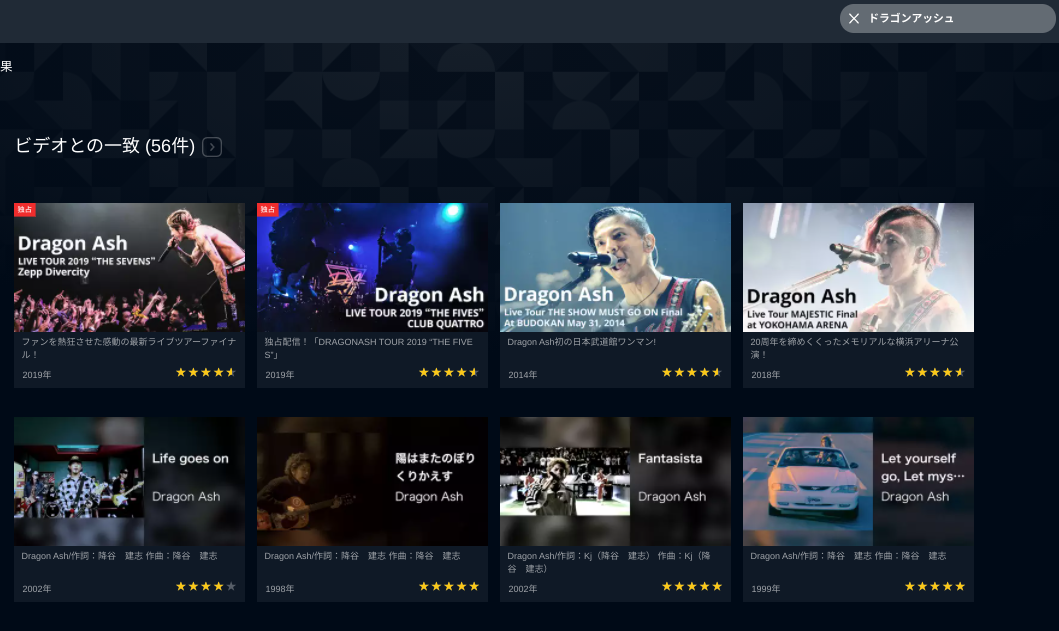1059x631 pixels.
Task: Click the star rating on the Fantasista card
Action: coord(692,586)
